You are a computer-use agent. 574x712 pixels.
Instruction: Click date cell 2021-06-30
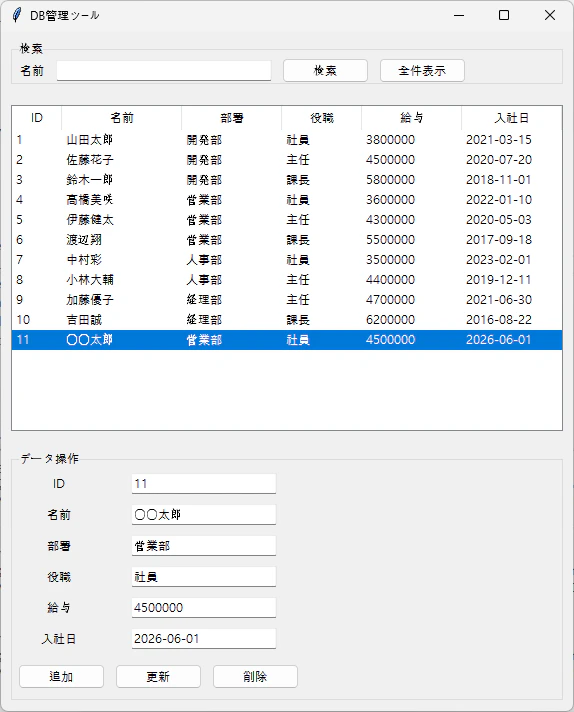(499, 300)
